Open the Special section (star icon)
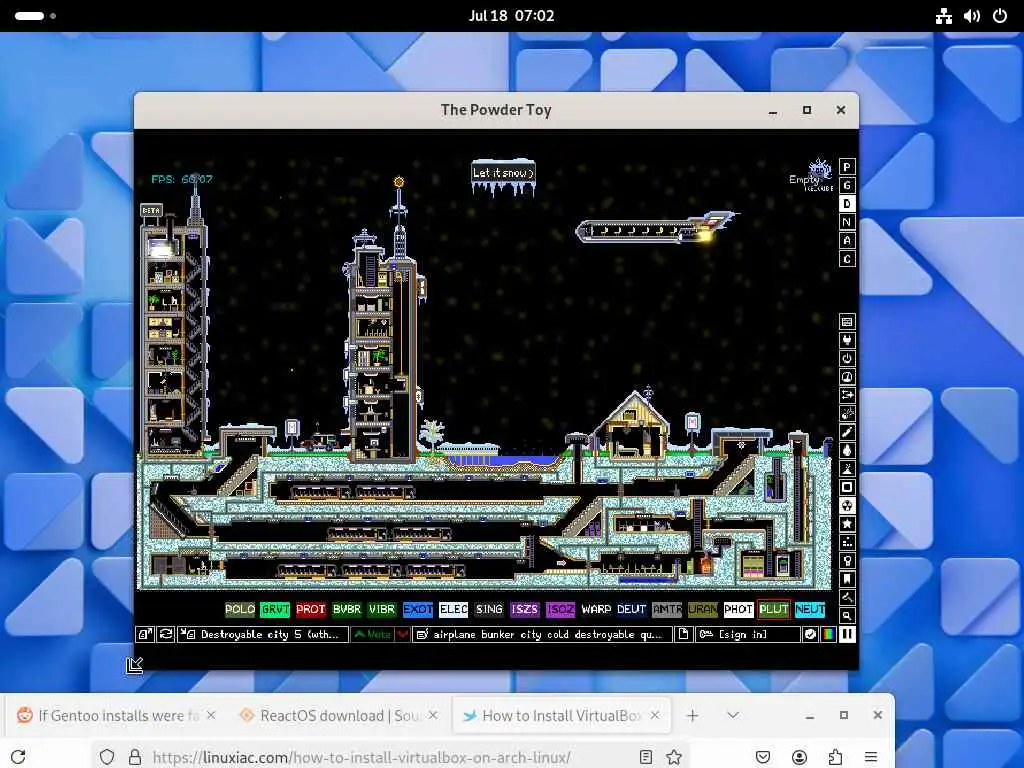 (x=847, y=523)
